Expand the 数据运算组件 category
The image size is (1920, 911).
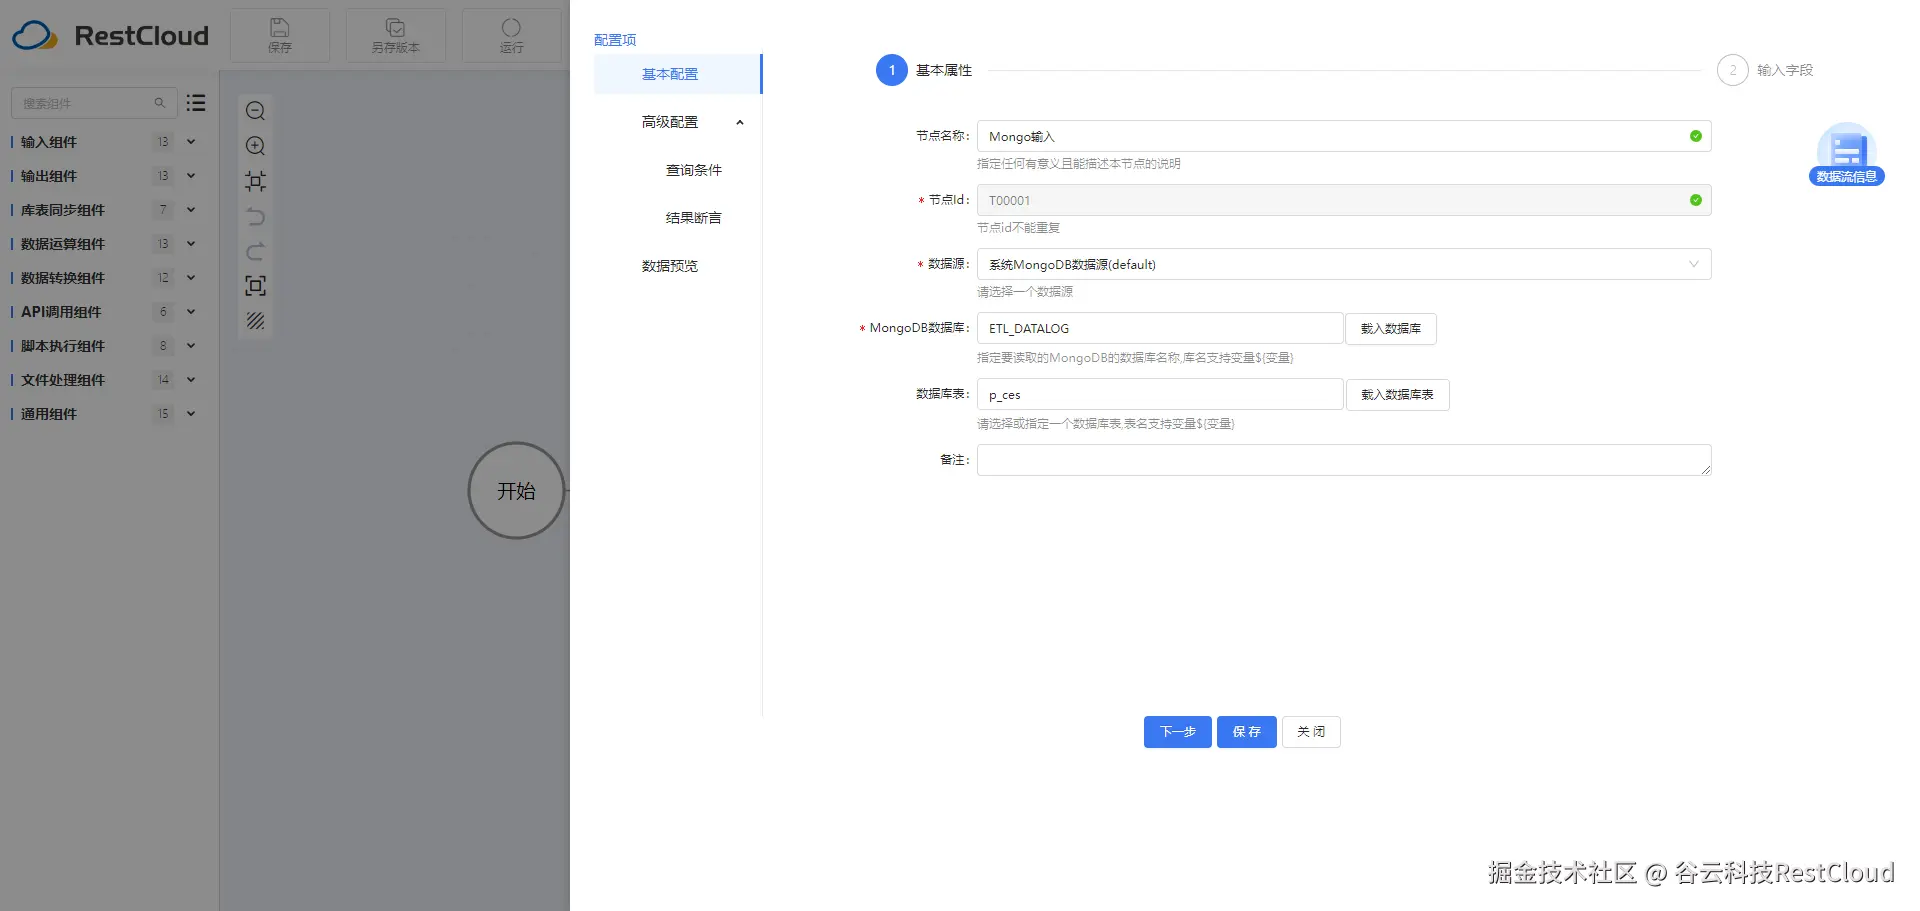tap(191, 244)
